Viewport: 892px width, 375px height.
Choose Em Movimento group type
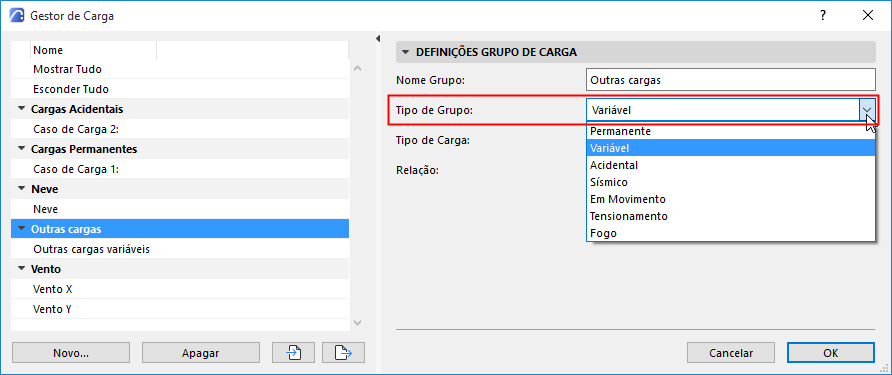[730, 199]
